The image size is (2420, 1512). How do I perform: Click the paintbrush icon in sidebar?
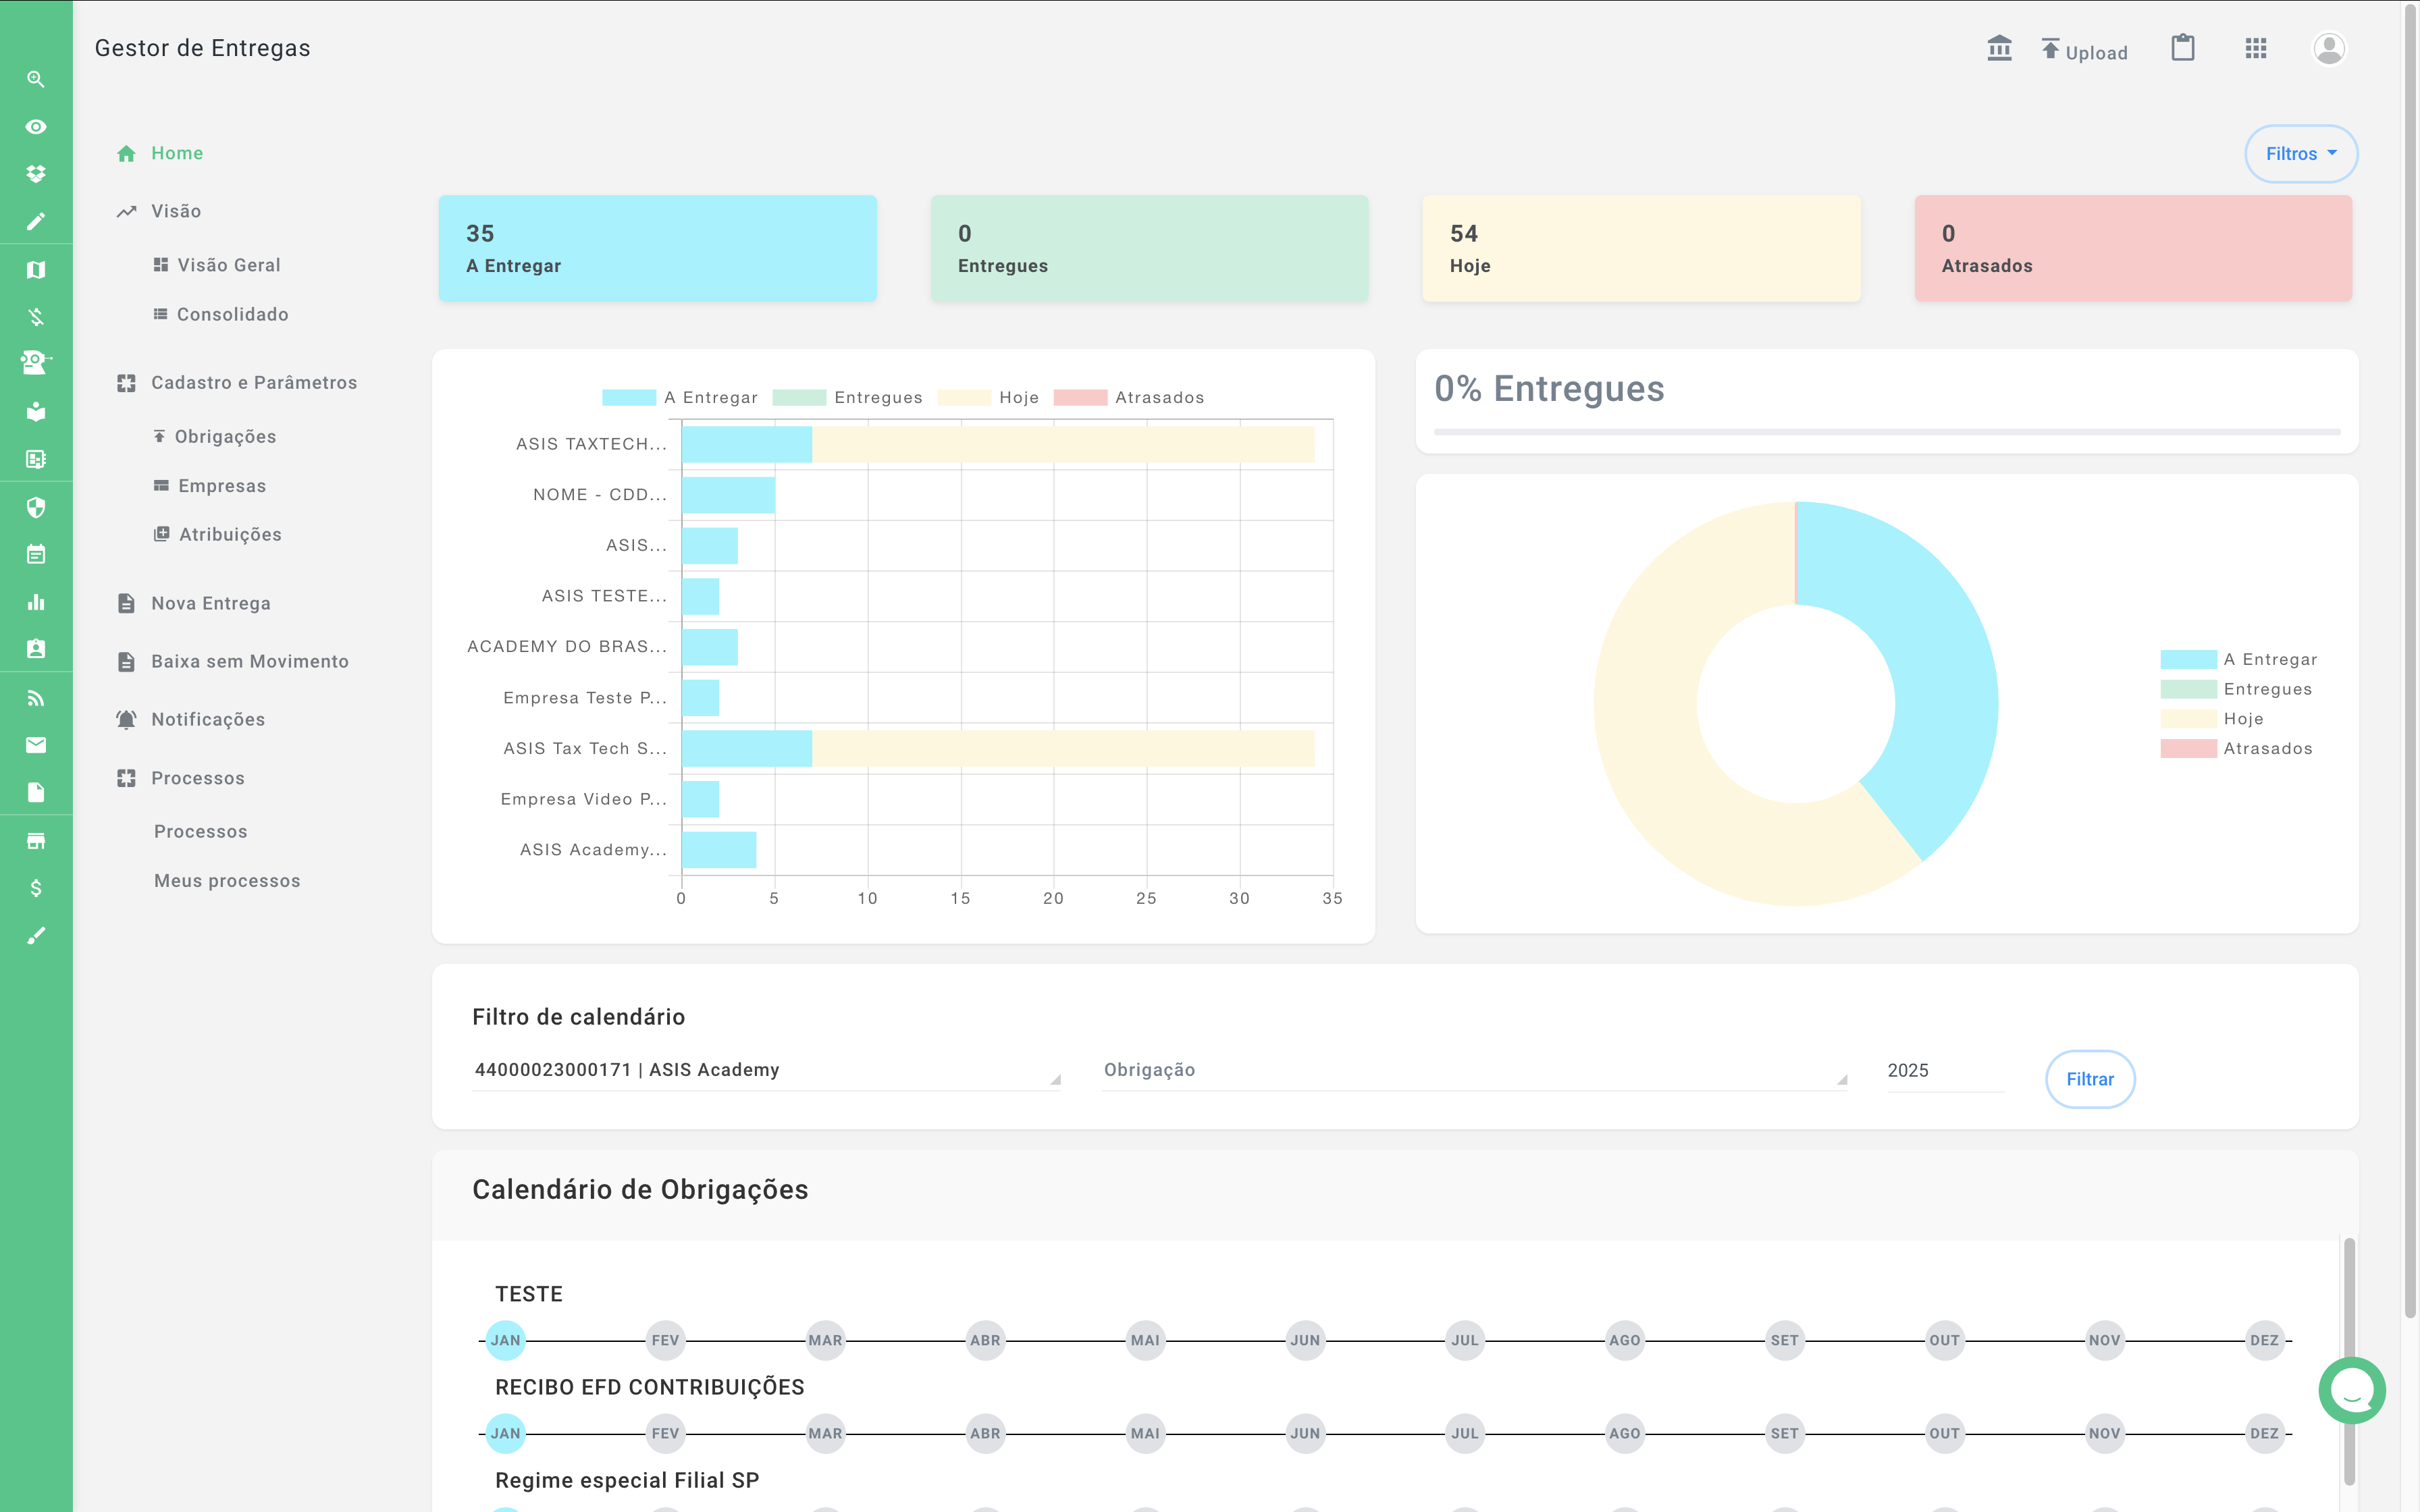36,936
